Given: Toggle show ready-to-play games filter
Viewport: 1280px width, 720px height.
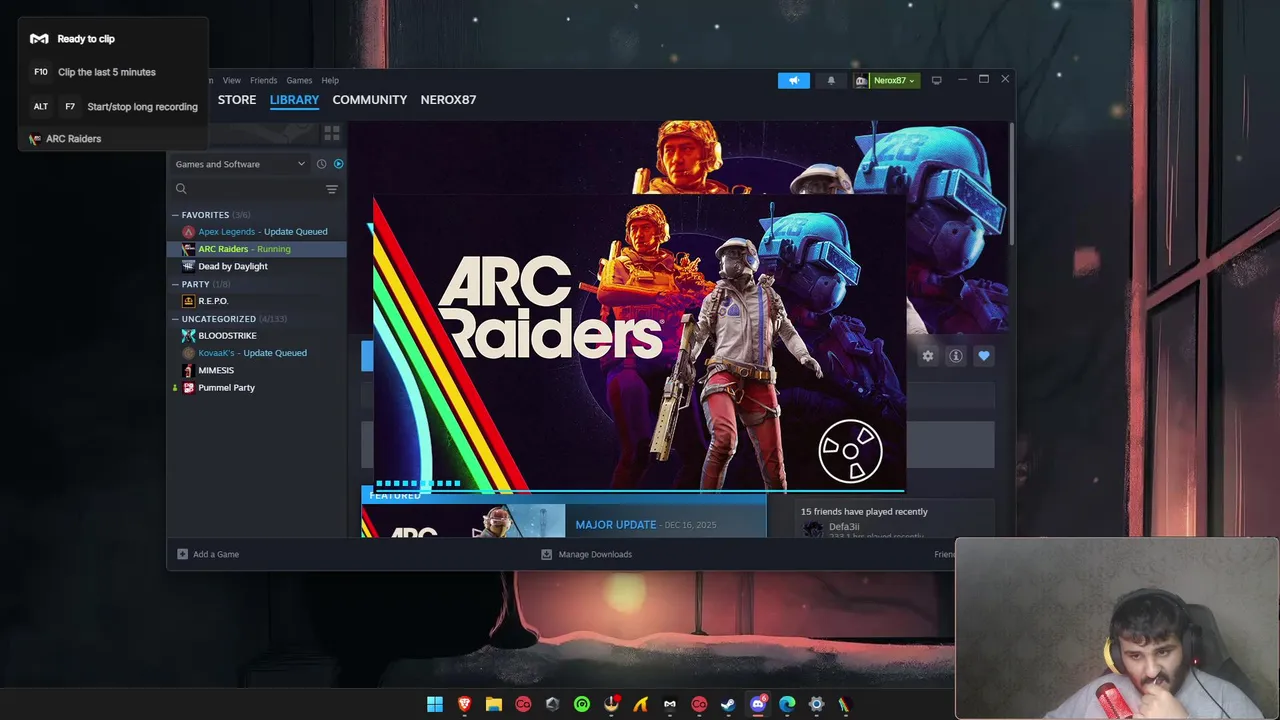Looking at the screenshot, I should pos(338,164).
